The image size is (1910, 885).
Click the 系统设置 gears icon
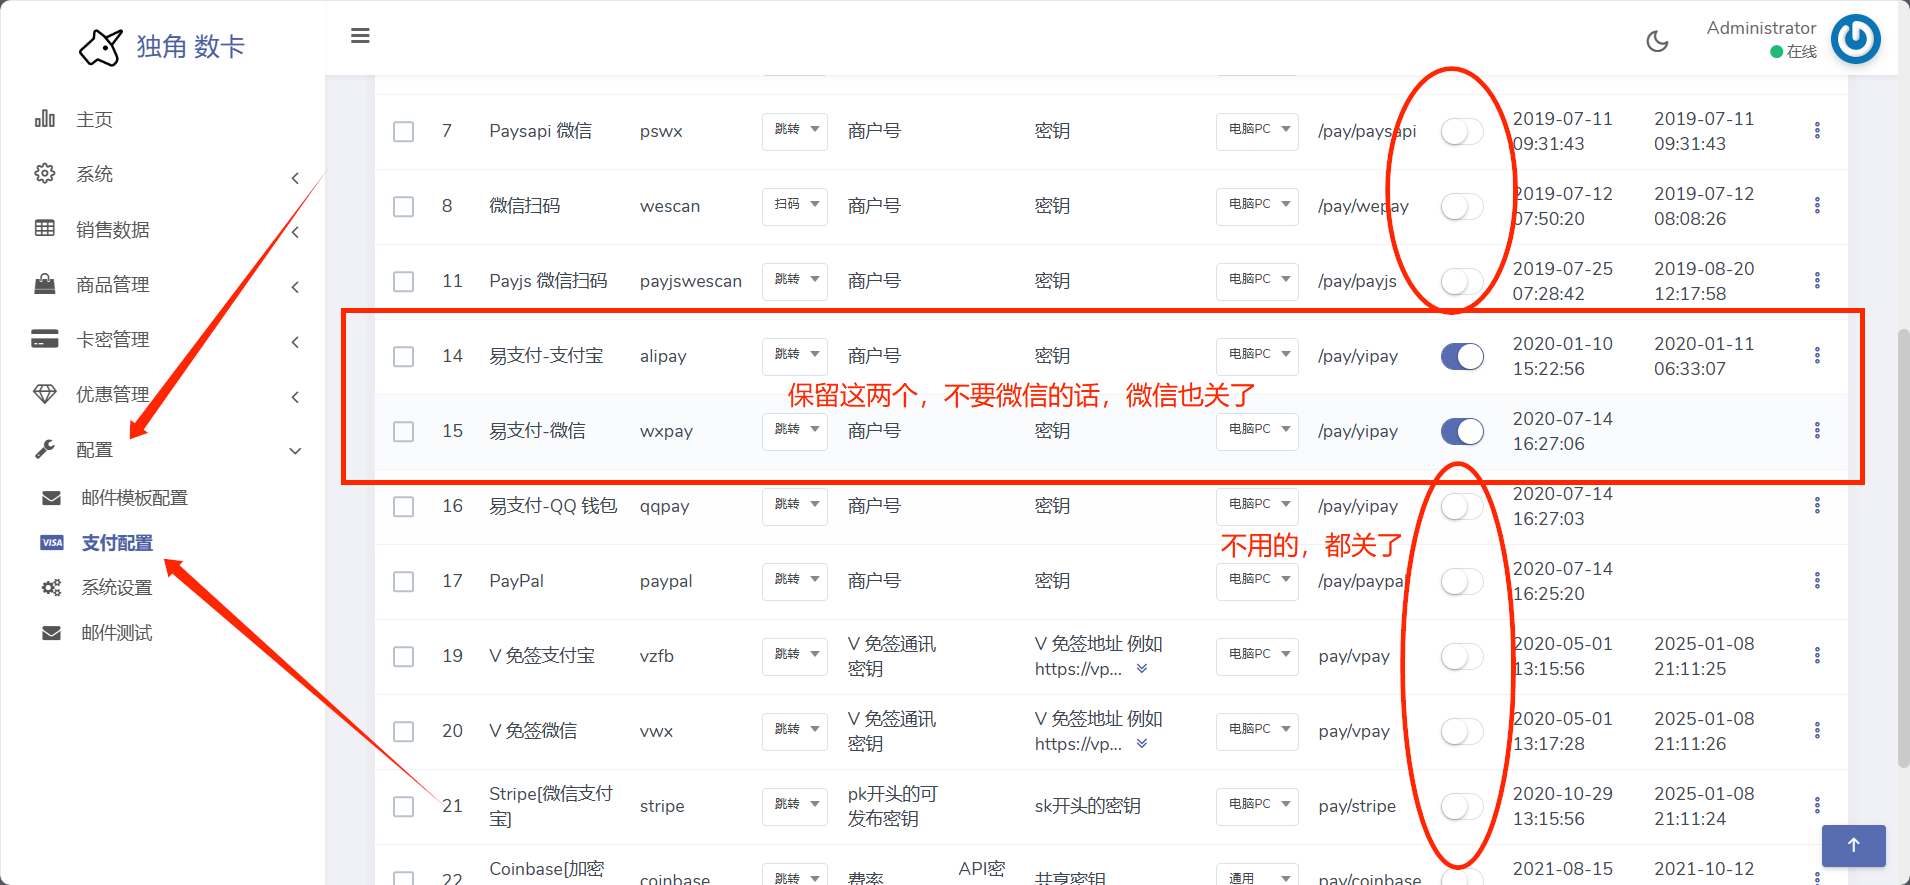coord(51,588)
